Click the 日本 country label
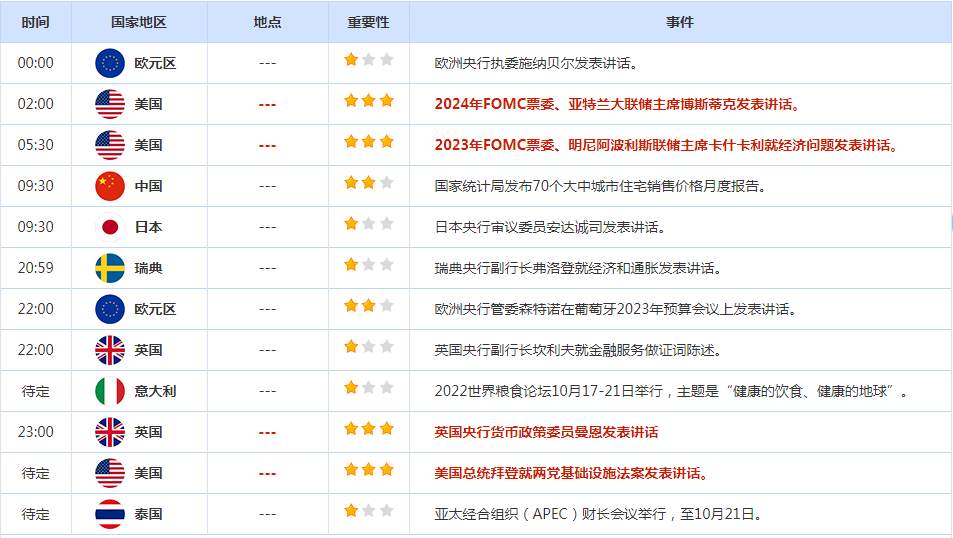Viewport: 953px width, 538px height. coord(148,227)
